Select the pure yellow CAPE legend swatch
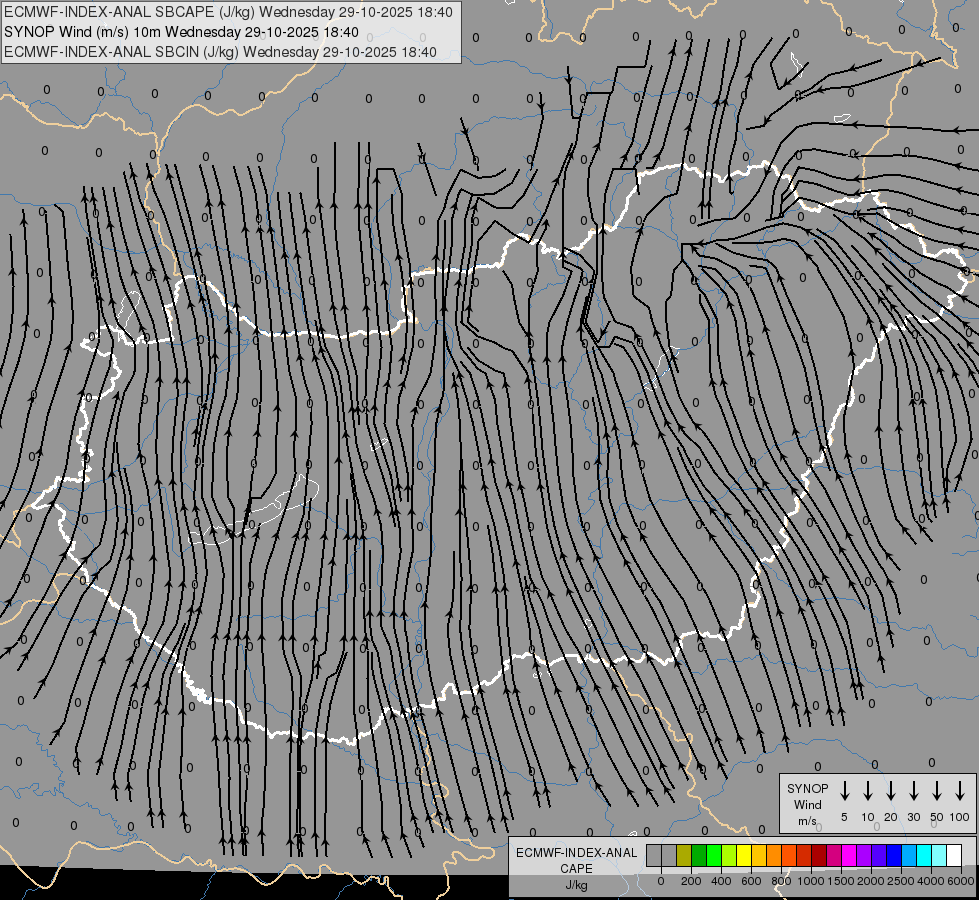 (744, 855)
